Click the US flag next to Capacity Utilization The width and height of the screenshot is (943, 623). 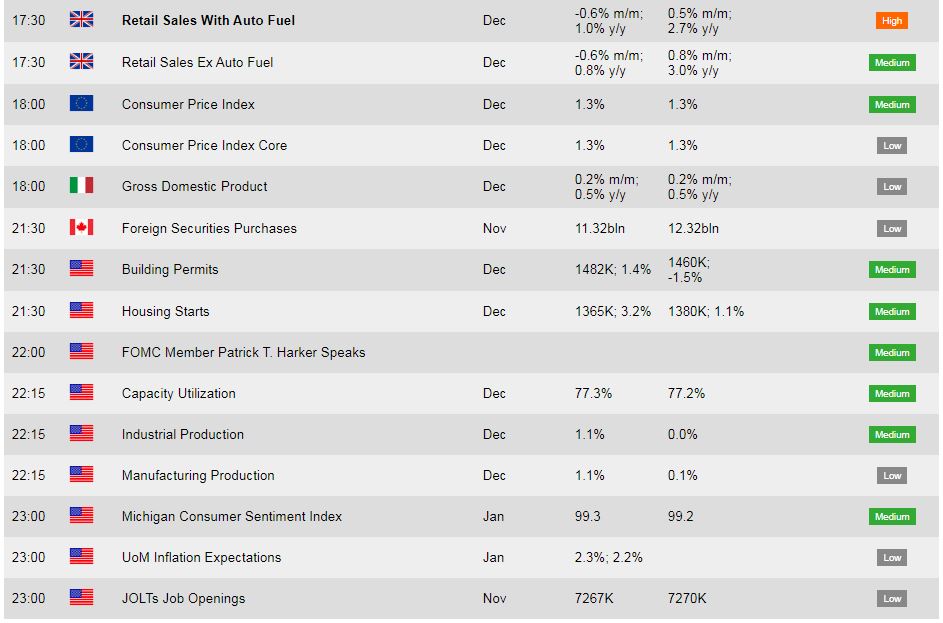pyautogui.click(x=81, y=393)
